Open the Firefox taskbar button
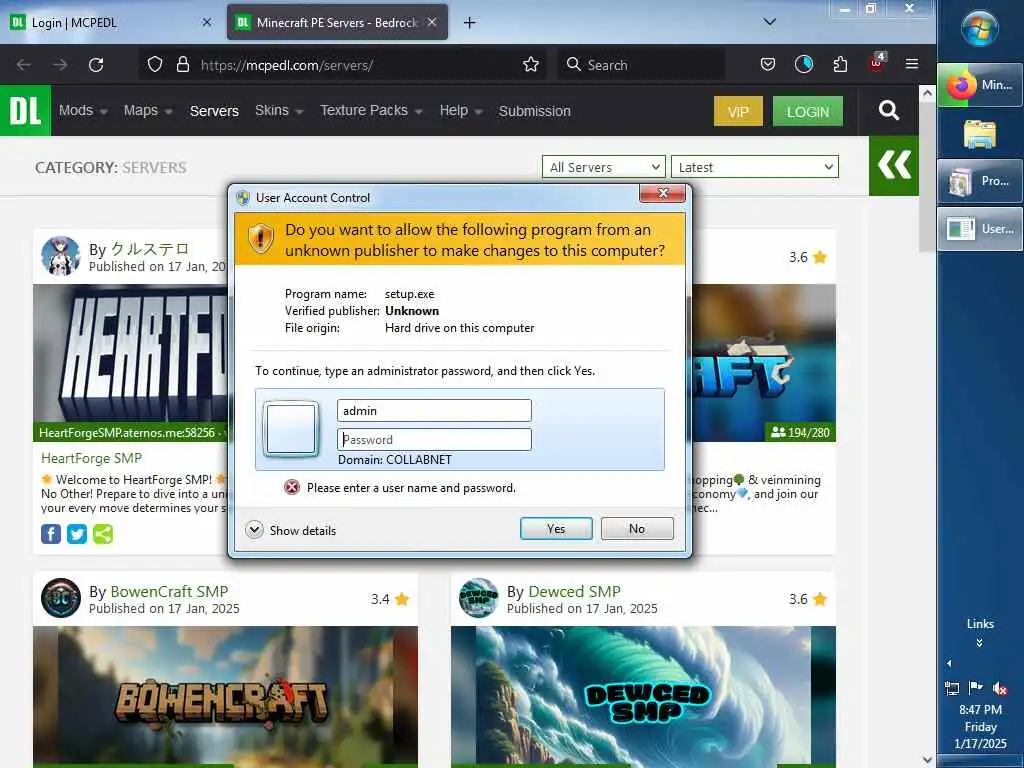This screenshot has width=1024, height=768. coord(980,86)
